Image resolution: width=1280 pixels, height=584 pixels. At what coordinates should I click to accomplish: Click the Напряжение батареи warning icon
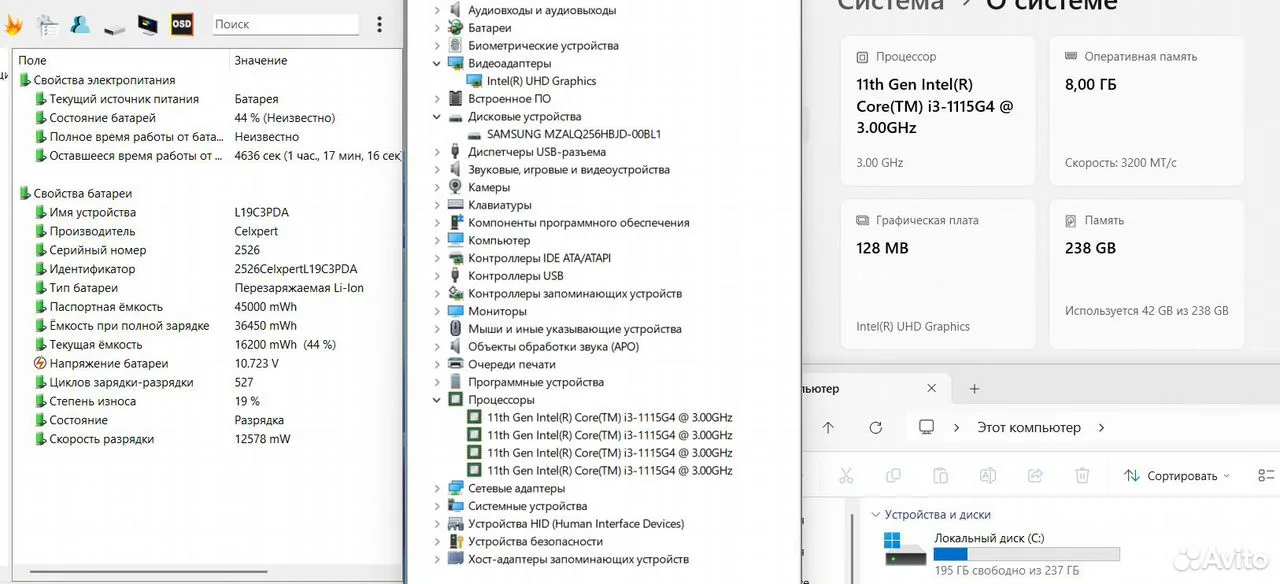point(40,364)
